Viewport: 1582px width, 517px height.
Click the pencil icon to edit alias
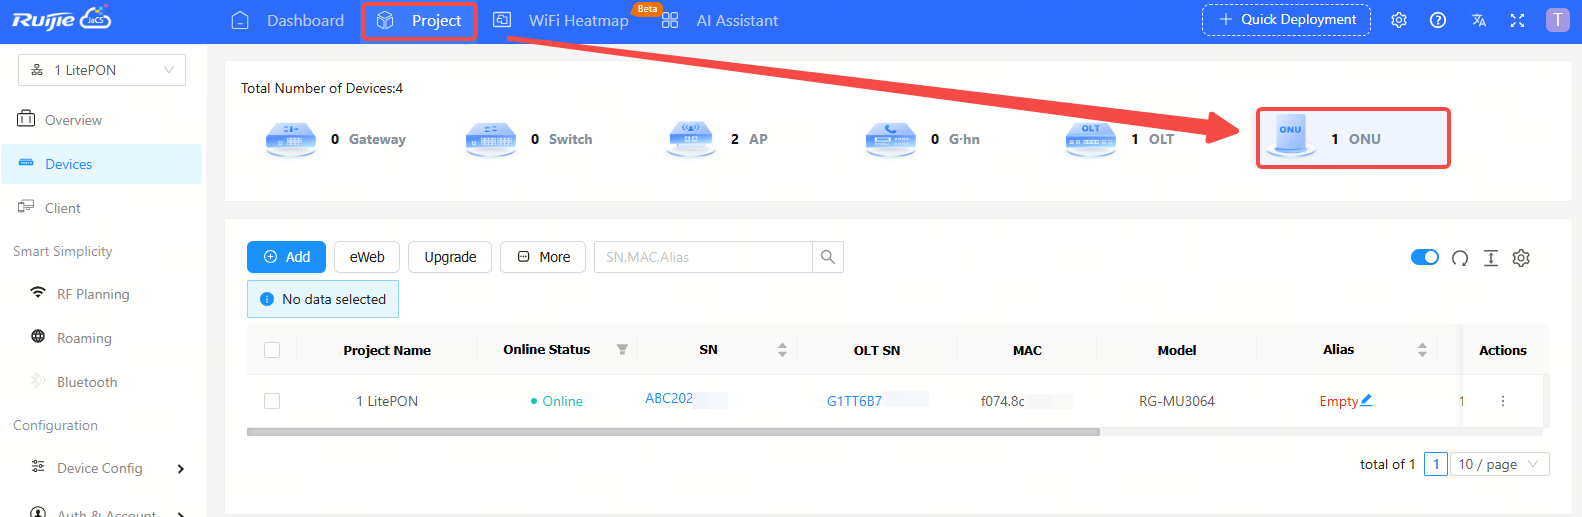(1366, 400)
